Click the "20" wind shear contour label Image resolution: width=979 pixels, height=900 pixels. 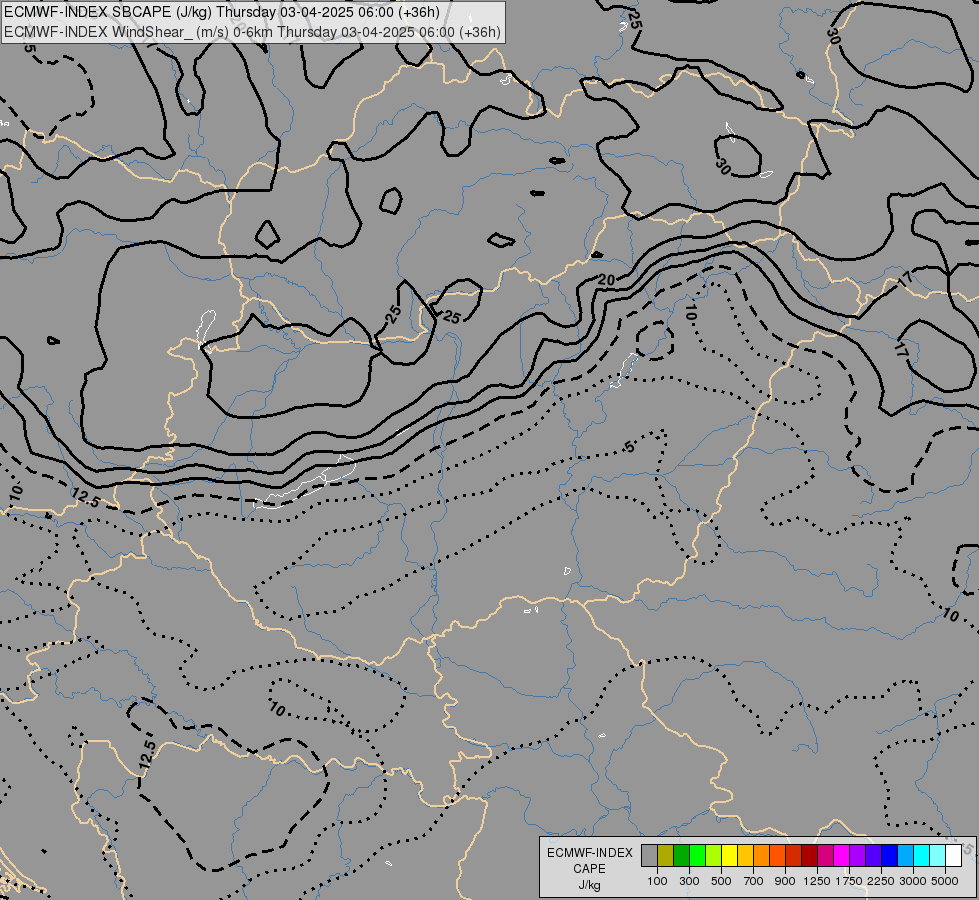pos(606,280)
